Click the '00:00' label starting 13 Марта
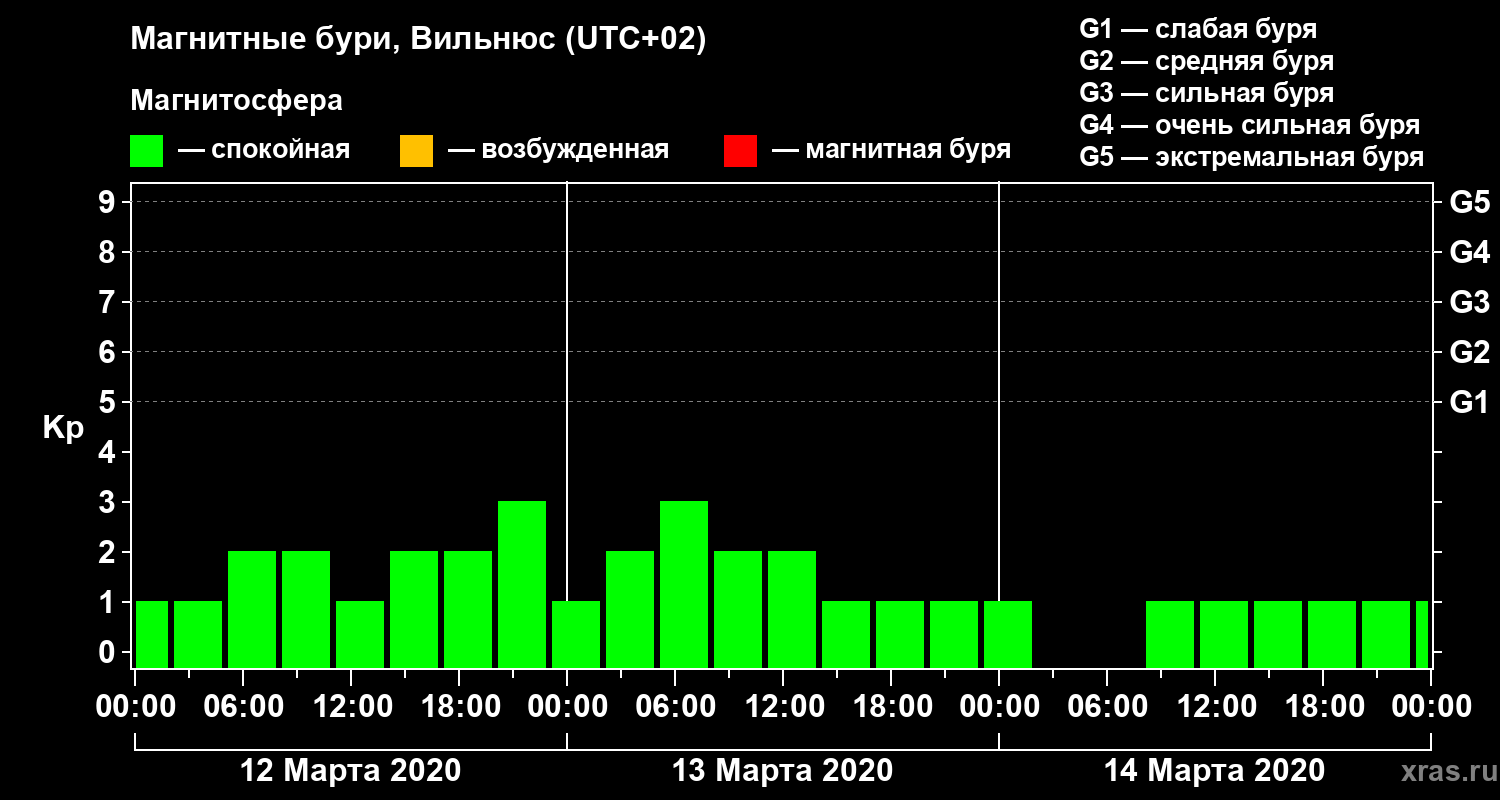The height and width of the screenshot is (800, 1500). [x=567, y=706]
